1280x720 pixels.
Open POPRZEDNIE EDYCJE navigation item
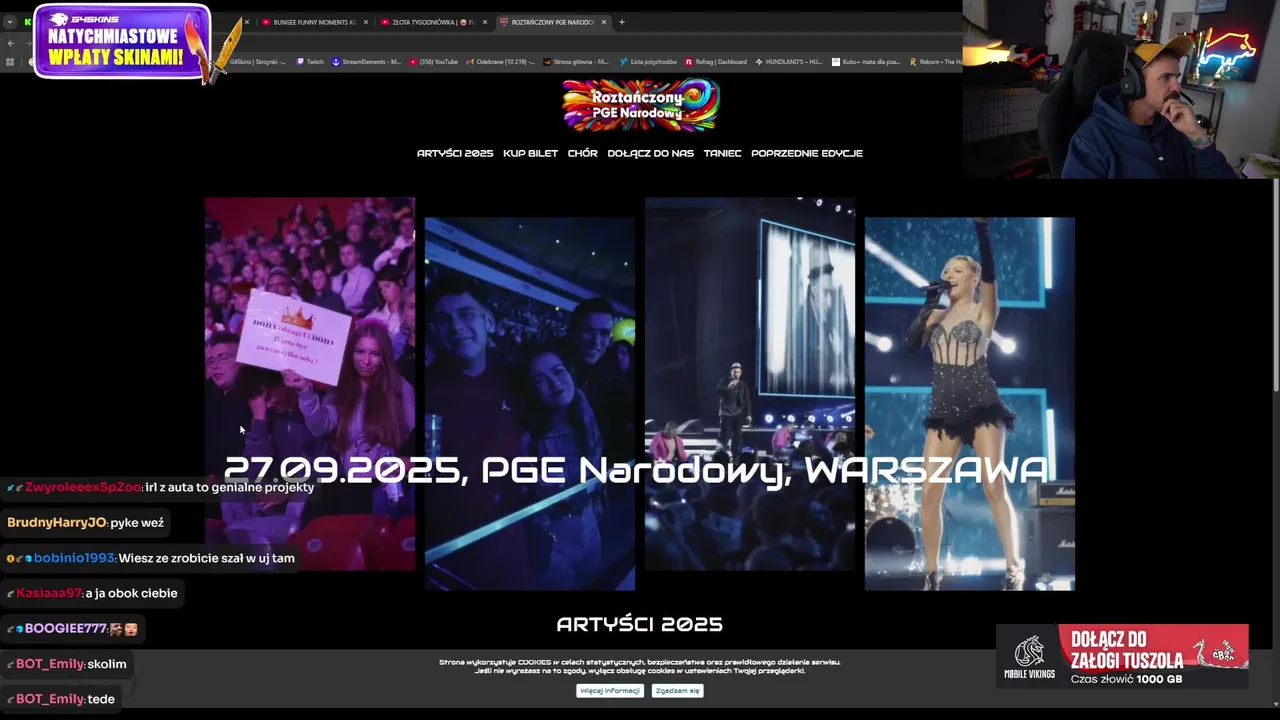(806, 153)
